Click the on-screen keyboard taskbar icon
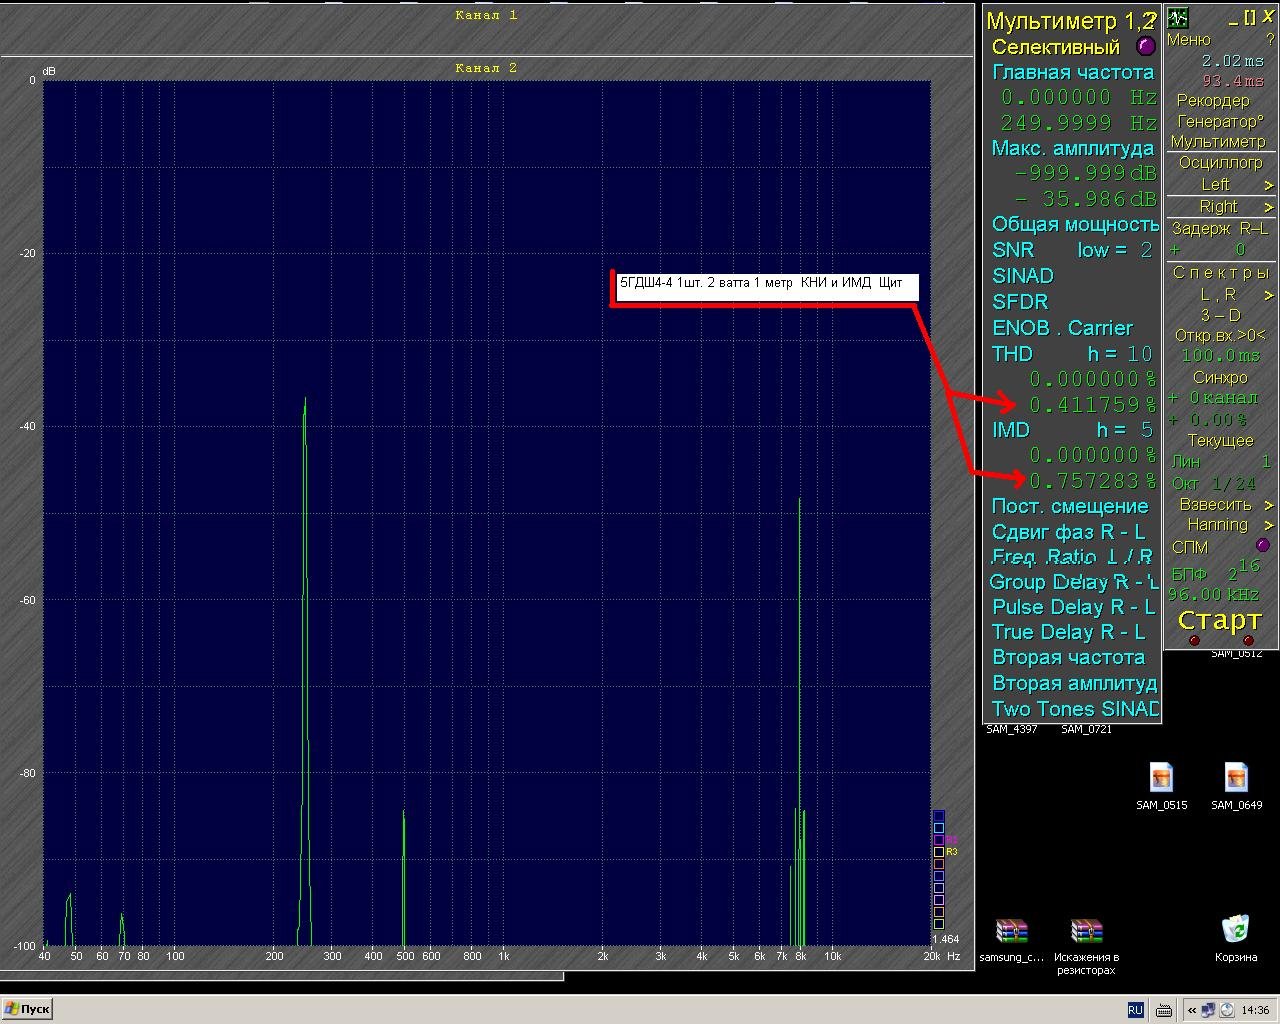1280x1024 pixels. [1165, 1010]
